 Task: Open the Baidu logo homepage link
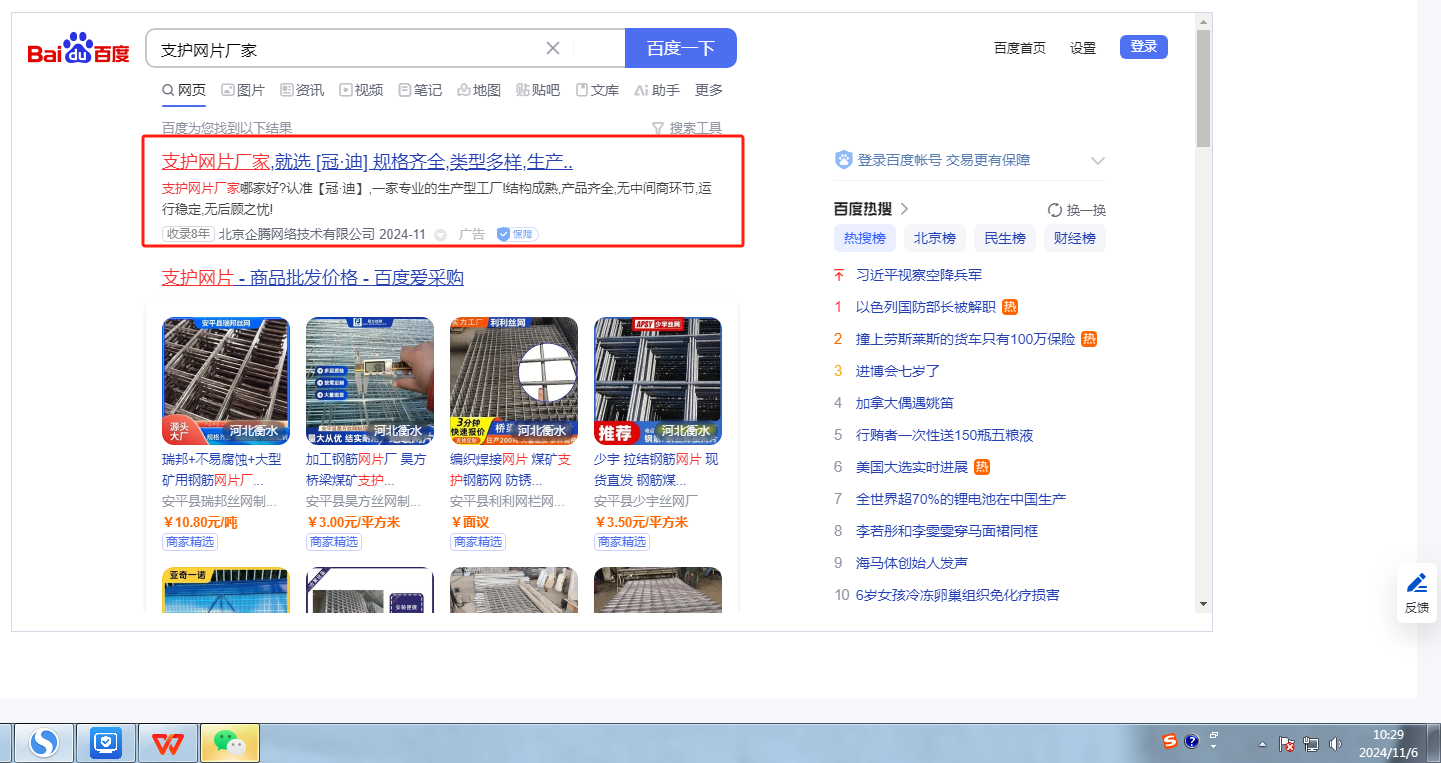pos(78,48)
